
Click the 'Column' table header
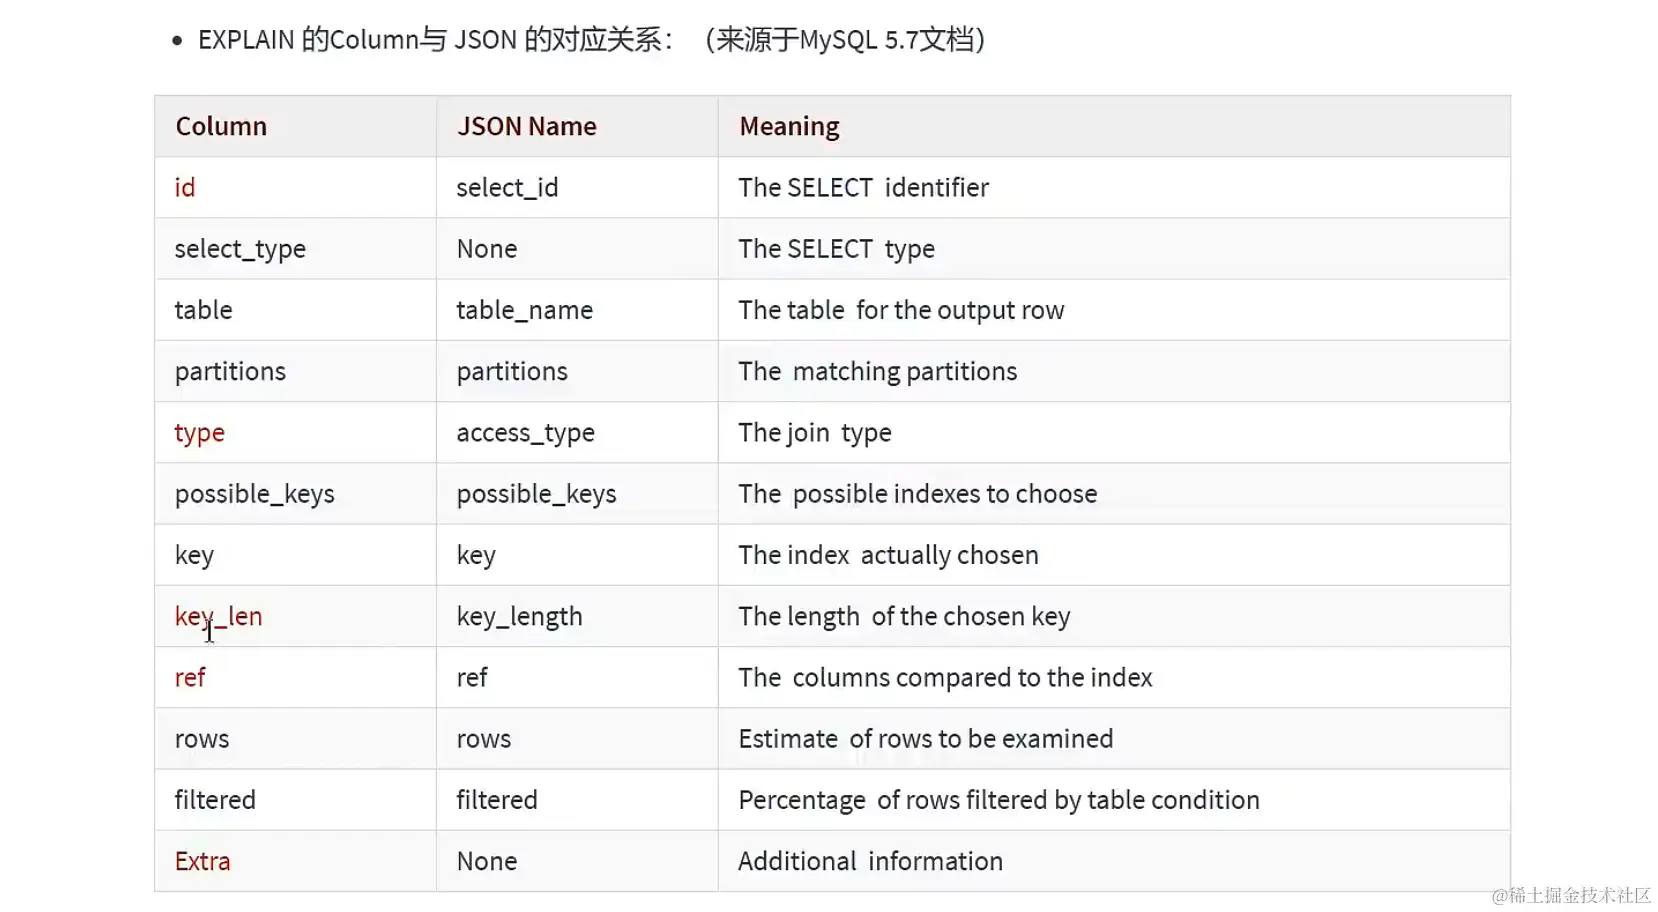pos(221,127)
